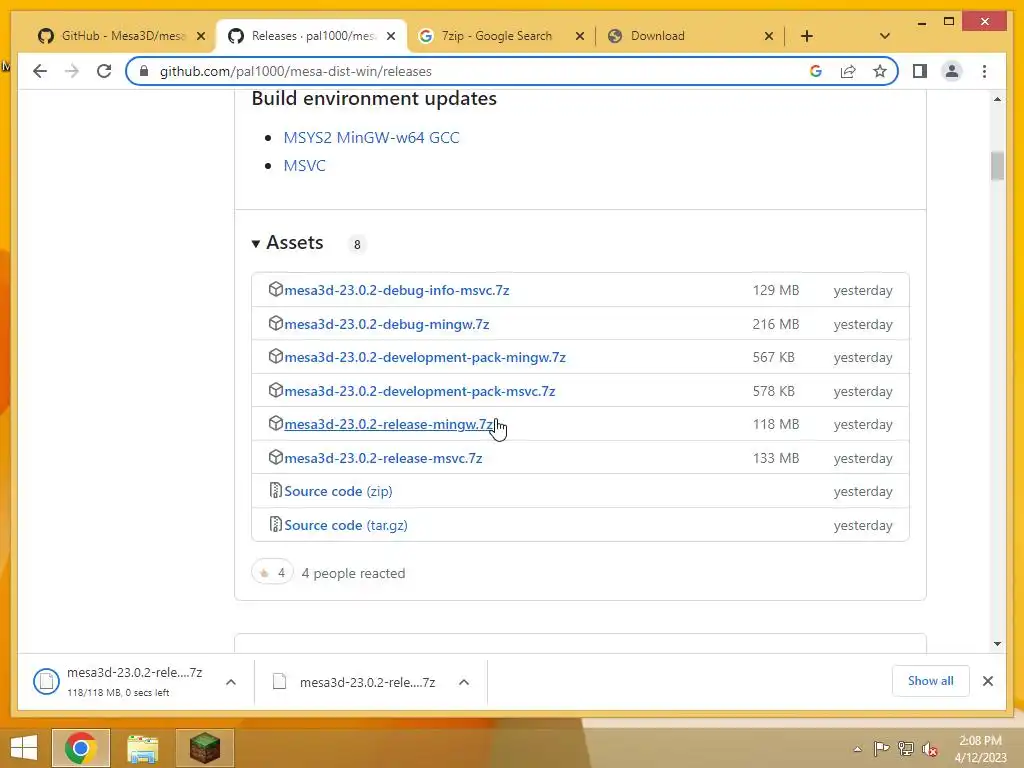
Task: Download mesa3d-23.0.2-development-pack-msvc.7z
Action: (x=420, y=391)
